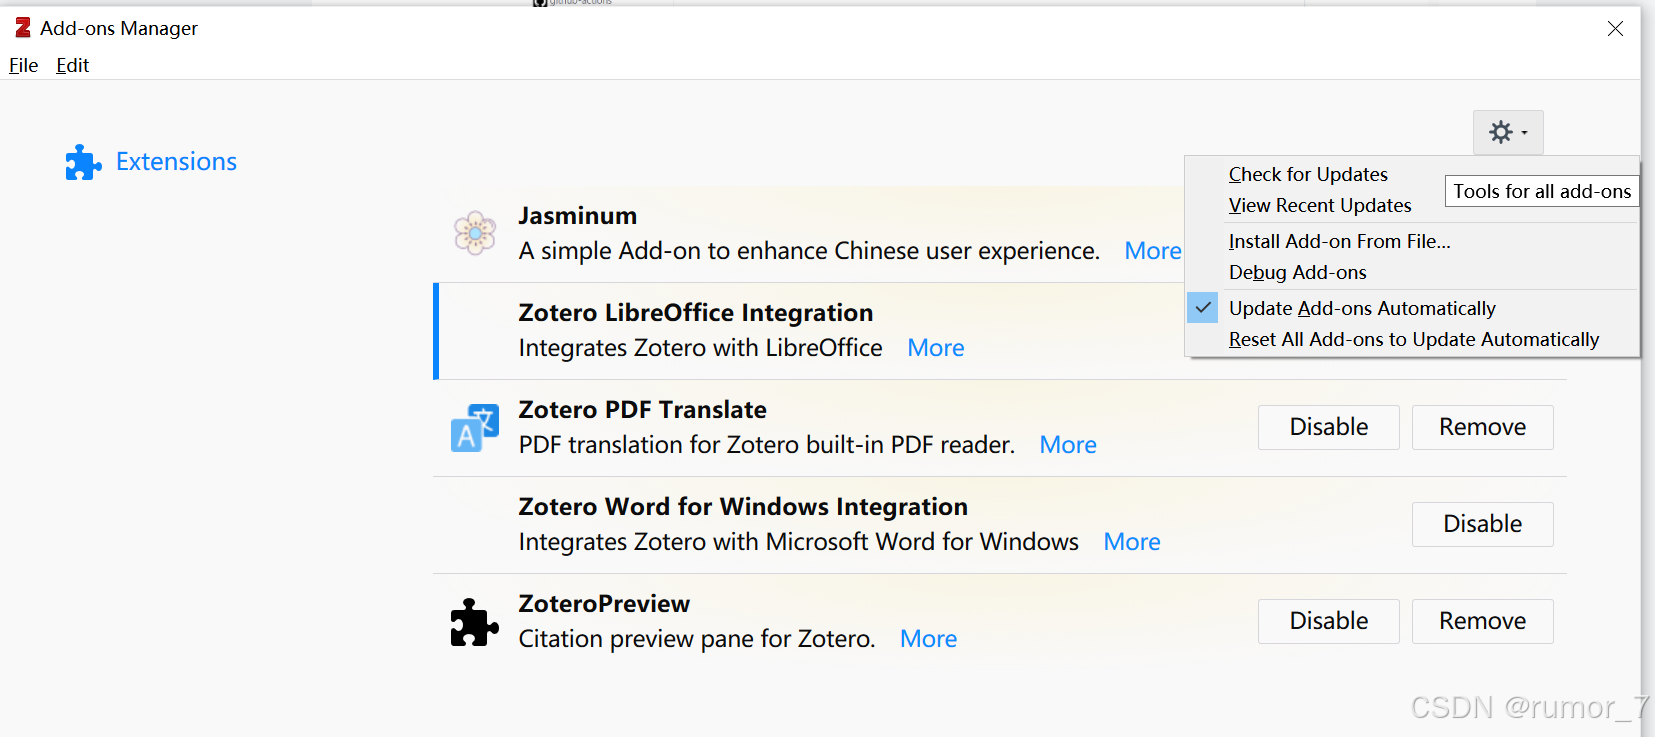Click the Zotero PDF Translate icon

[x=474, y=428]
